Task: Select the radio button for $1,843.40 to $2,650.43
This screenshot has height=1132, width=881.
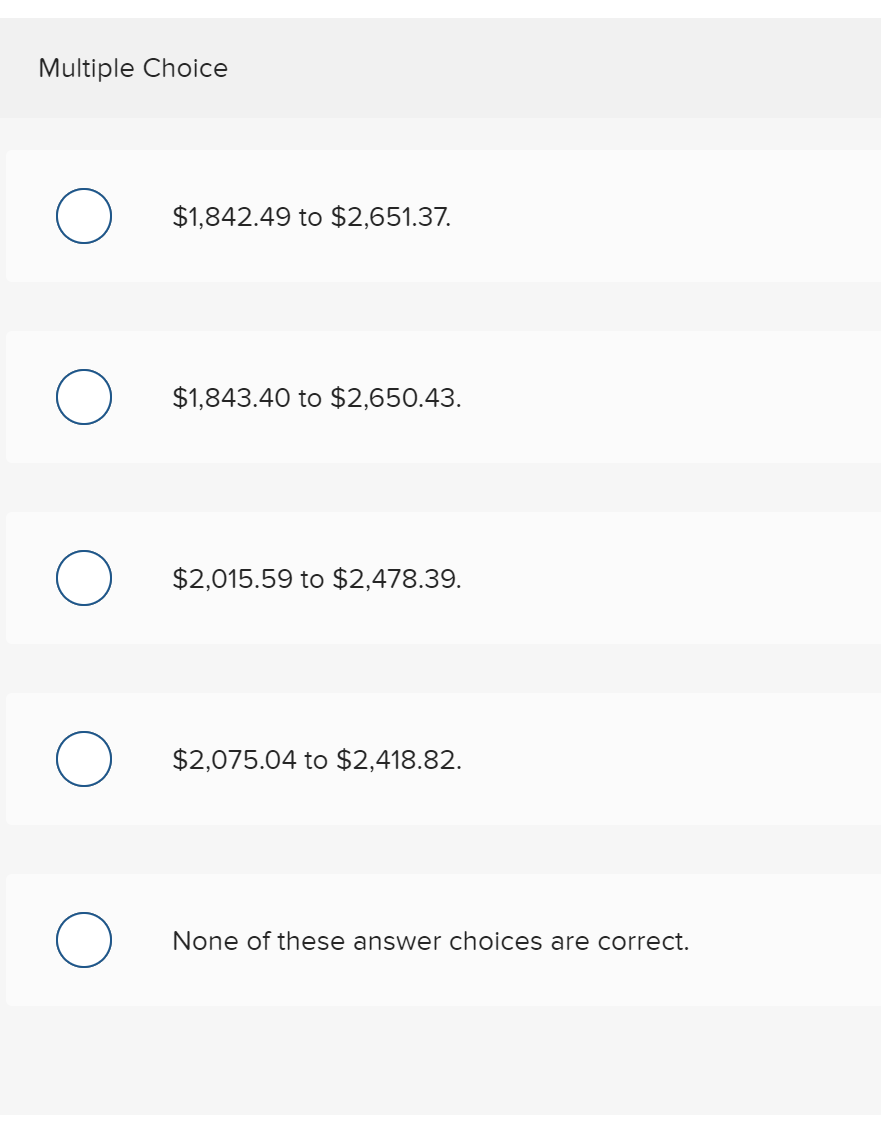Action: pyautogui.click(x=83, y=396)
